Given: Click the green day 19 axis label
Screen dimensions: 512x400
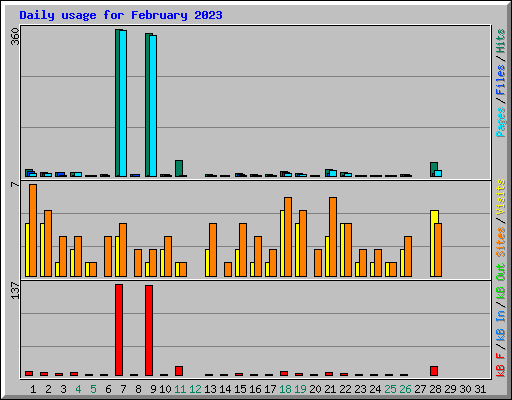Looking at the screenshot, I should (x=300, y=389).
